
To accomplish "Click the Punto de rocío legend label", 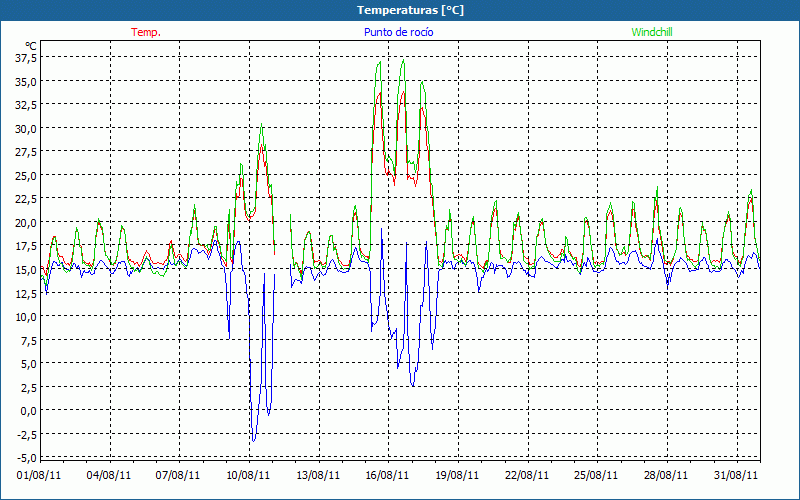I will click(398, 32).
